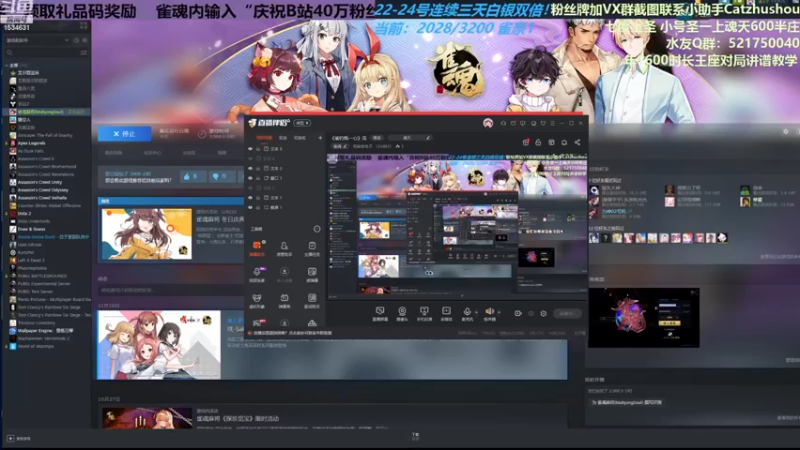
Task: Open the toolbox settings circle icon
Action: pos(317,229)
